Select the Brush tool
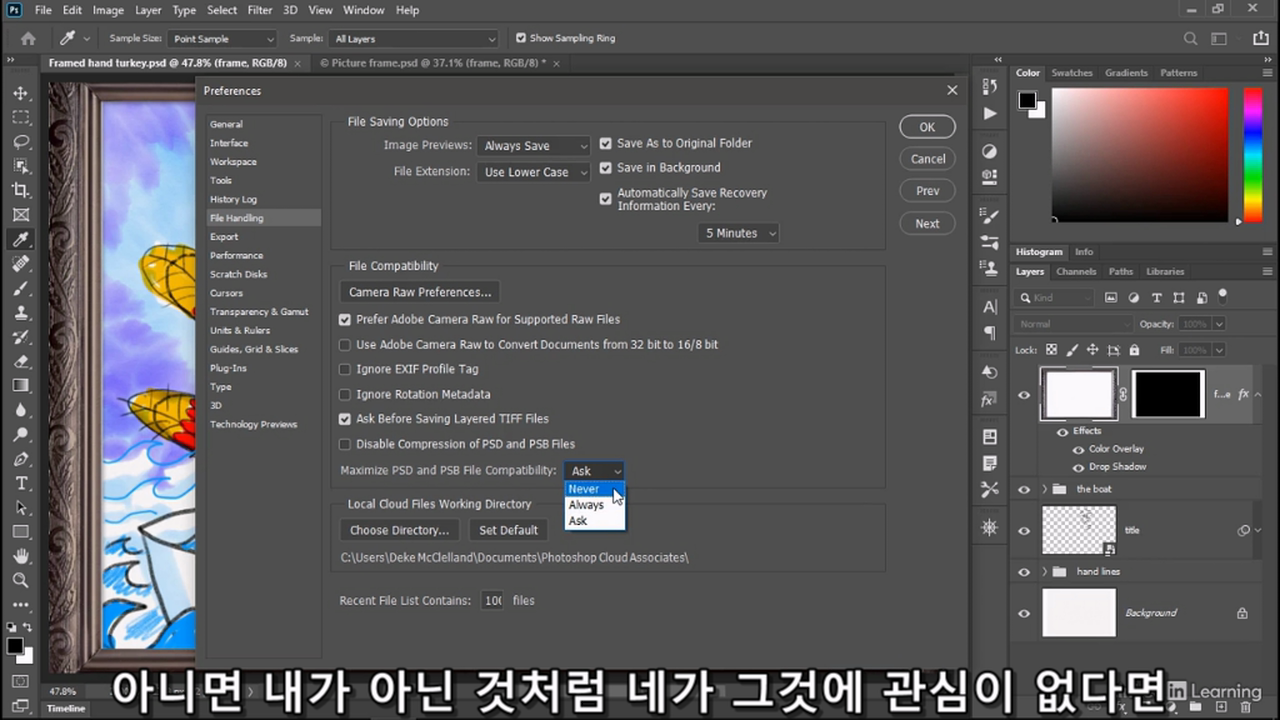 tap(21, 288)
